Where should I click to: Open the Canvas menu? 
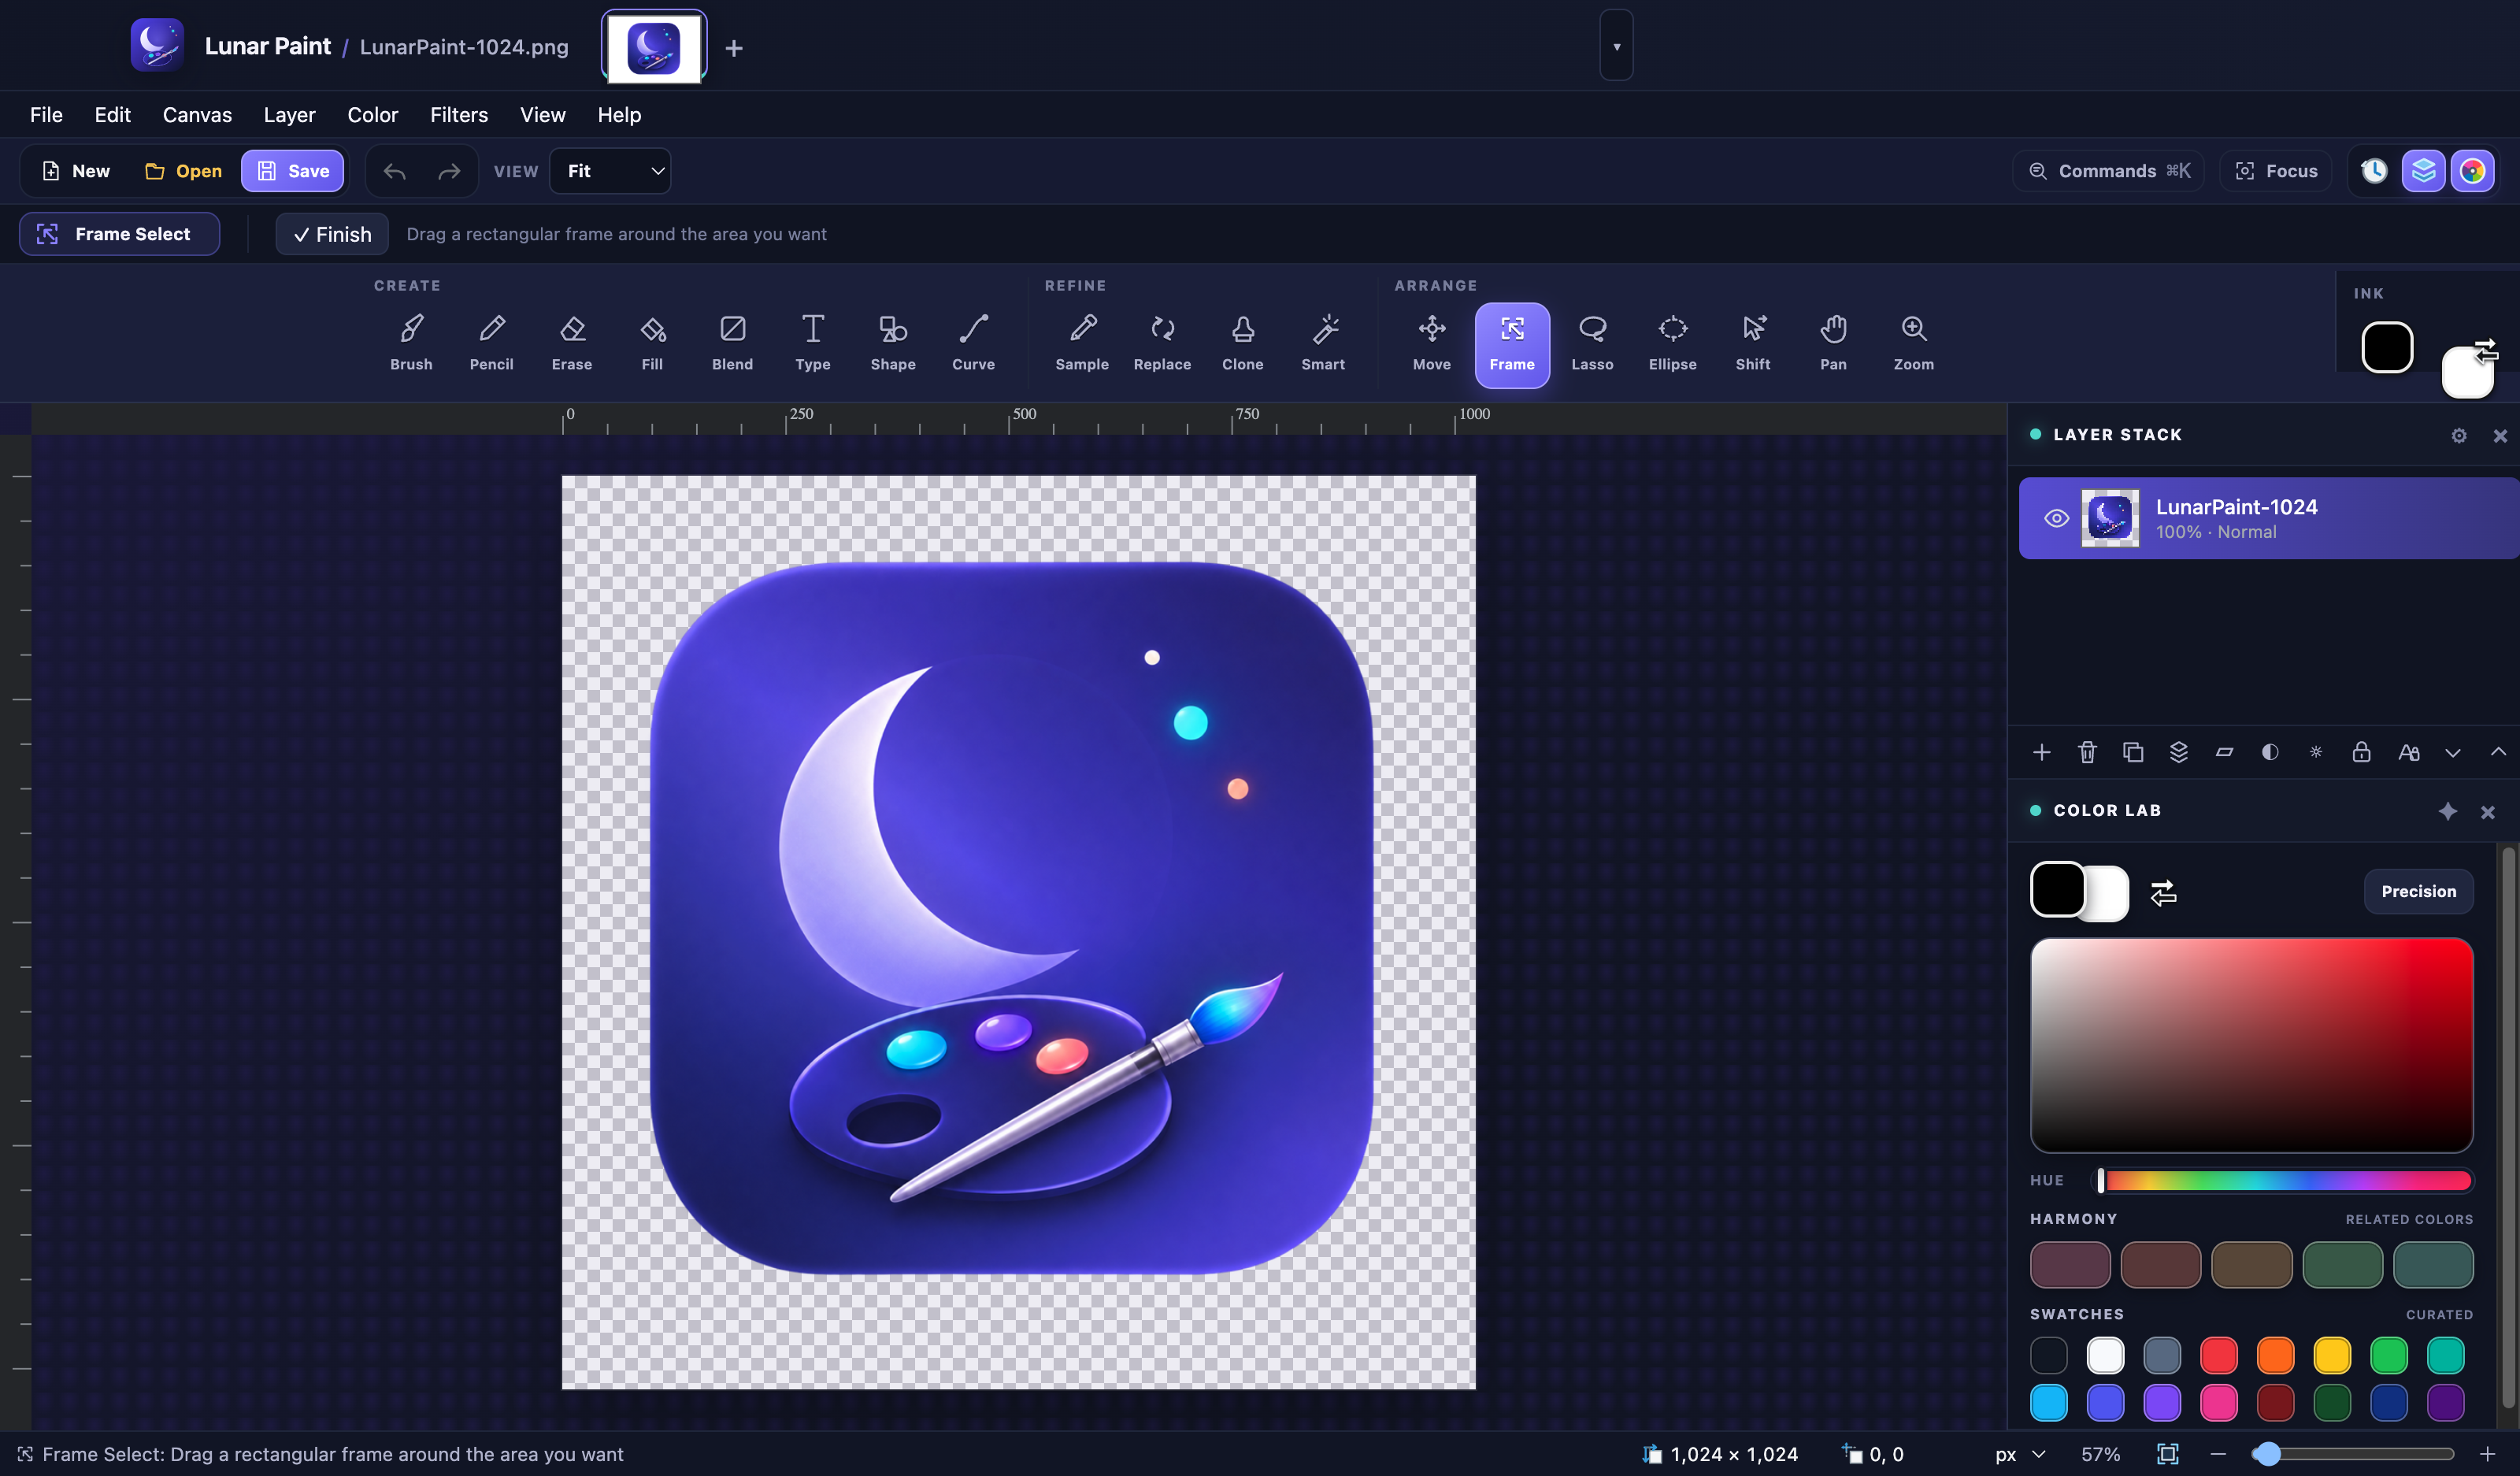coord(197,115)
